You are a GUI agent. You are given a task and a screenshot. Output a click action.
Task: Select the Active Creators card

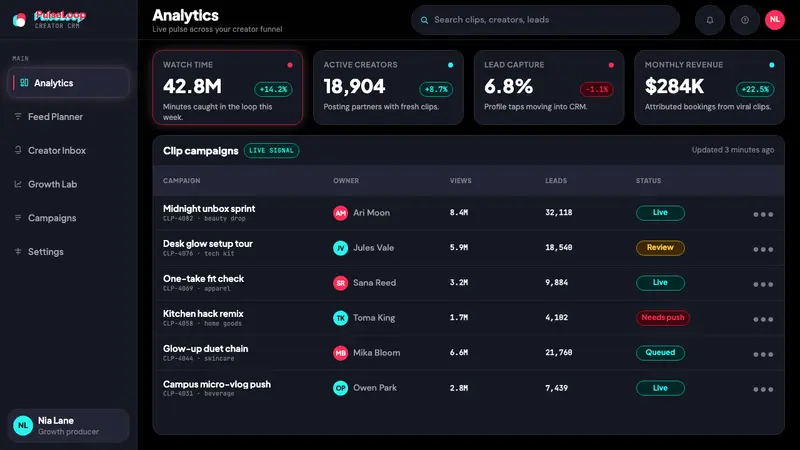click(x=388, y=87)
